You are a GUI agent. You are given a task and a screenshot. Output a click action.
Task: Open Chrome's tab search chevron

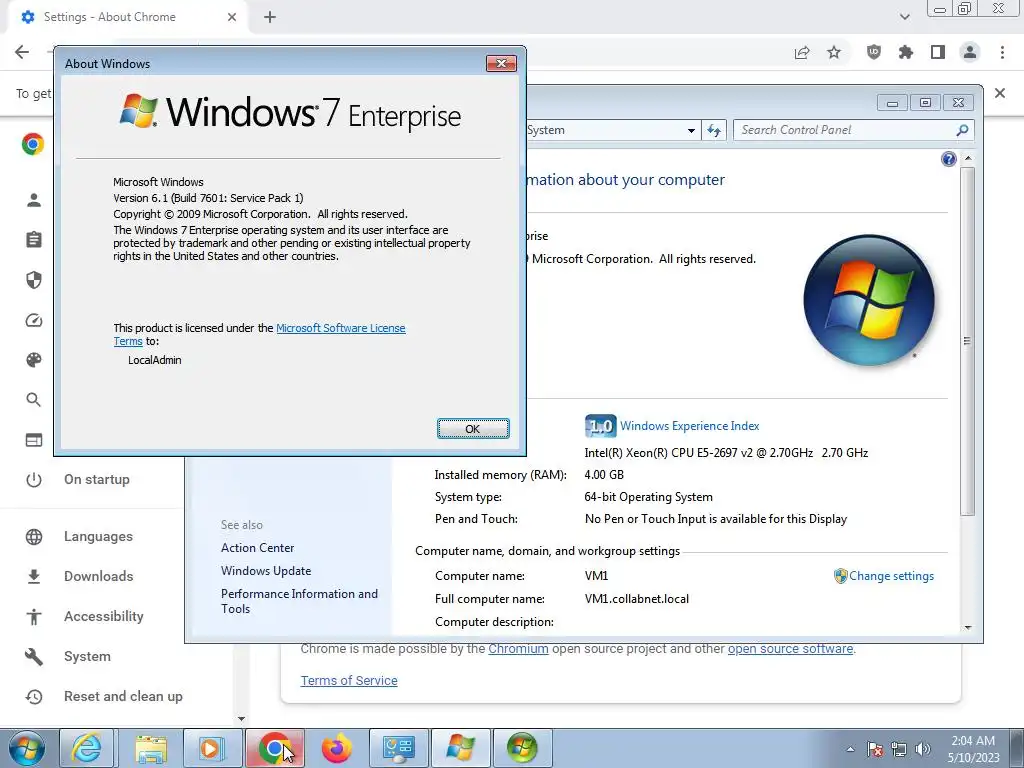click(904, 17)
